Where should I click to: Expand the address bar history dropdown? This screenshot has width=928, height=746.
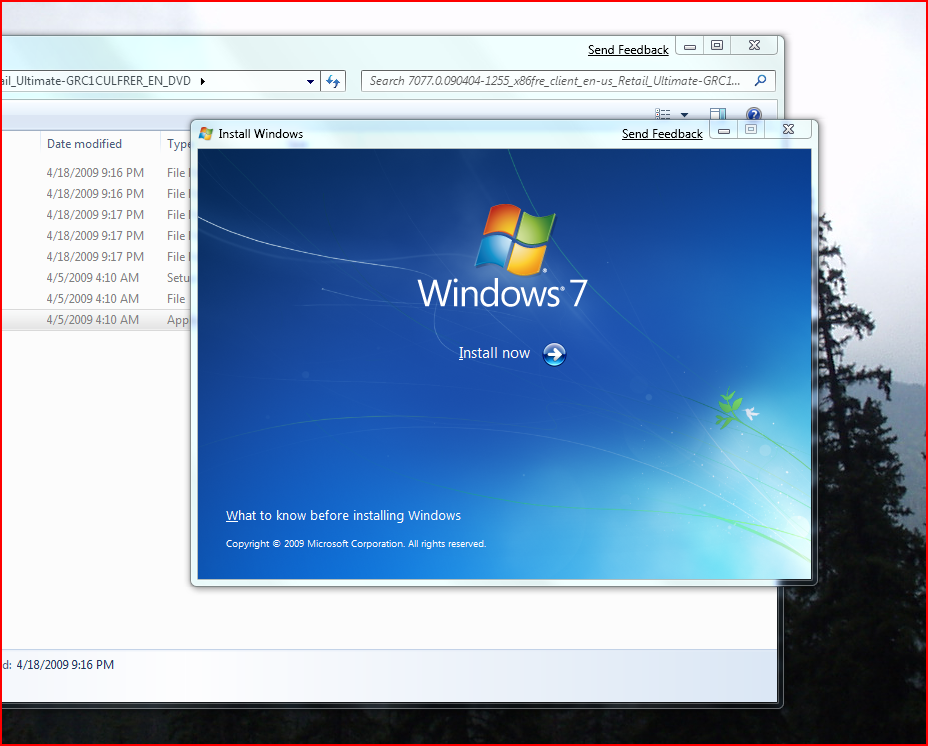[309, 81]
